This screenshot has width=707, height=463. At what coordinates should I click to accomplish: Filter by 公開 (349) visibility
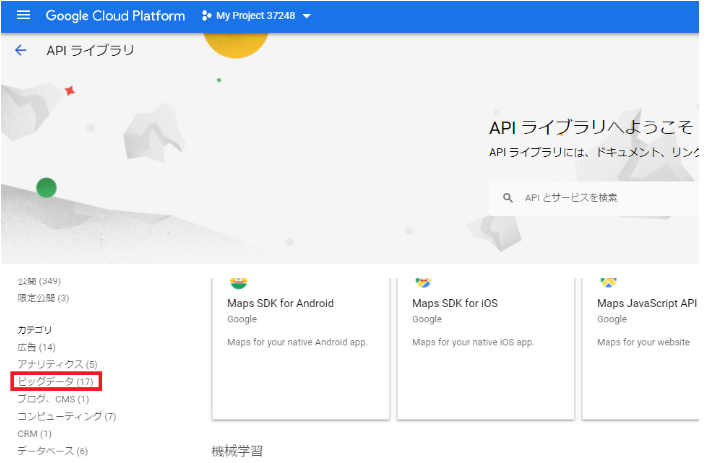point(39,281)
